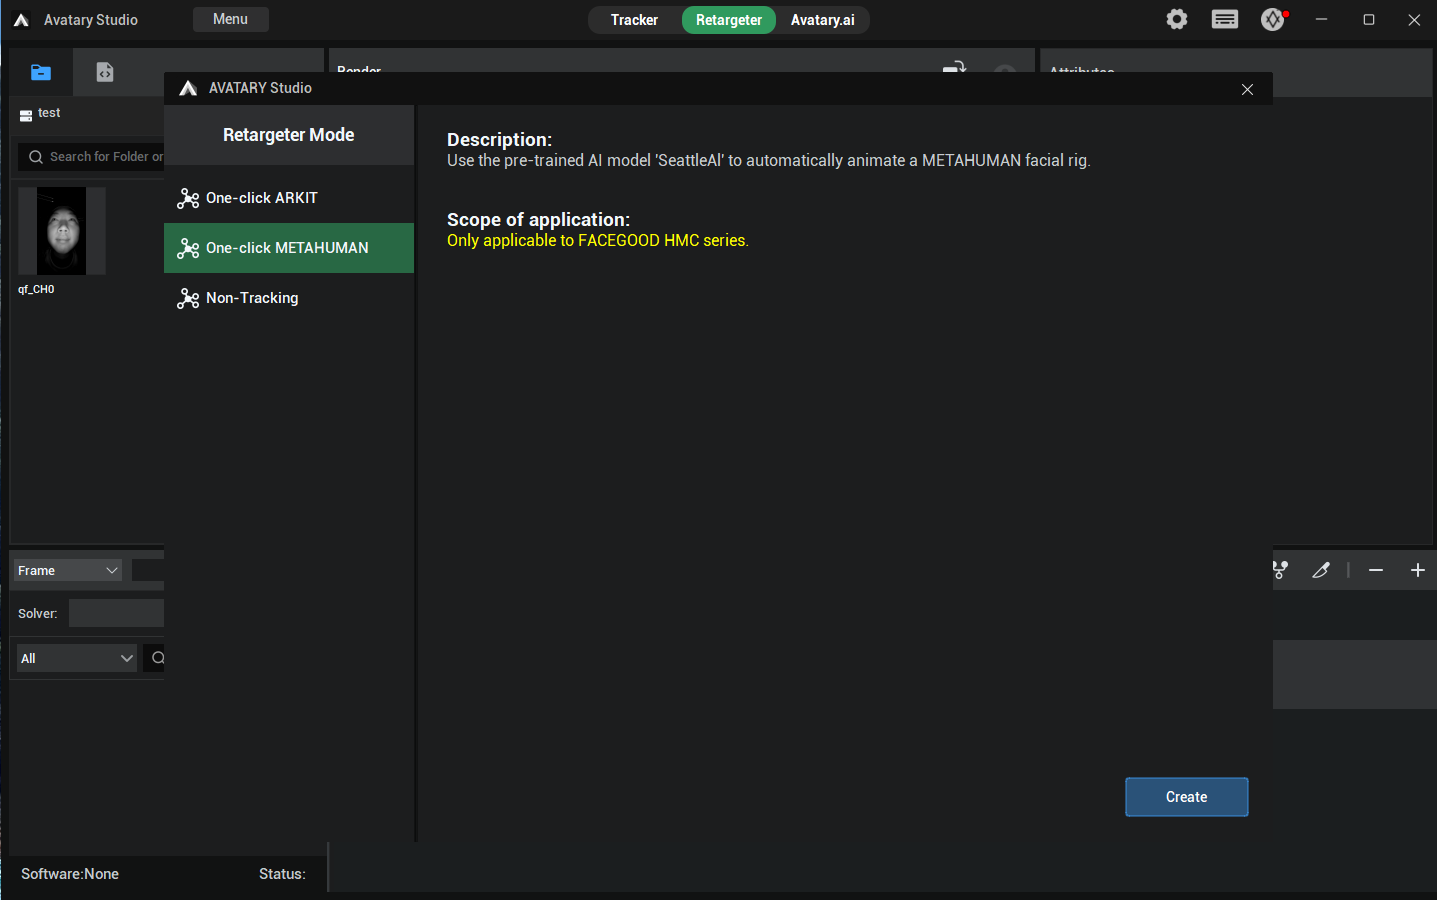Open the settings gear in title bar
The width and height of the screenshot is (1437, 900).
point(1177,19)
